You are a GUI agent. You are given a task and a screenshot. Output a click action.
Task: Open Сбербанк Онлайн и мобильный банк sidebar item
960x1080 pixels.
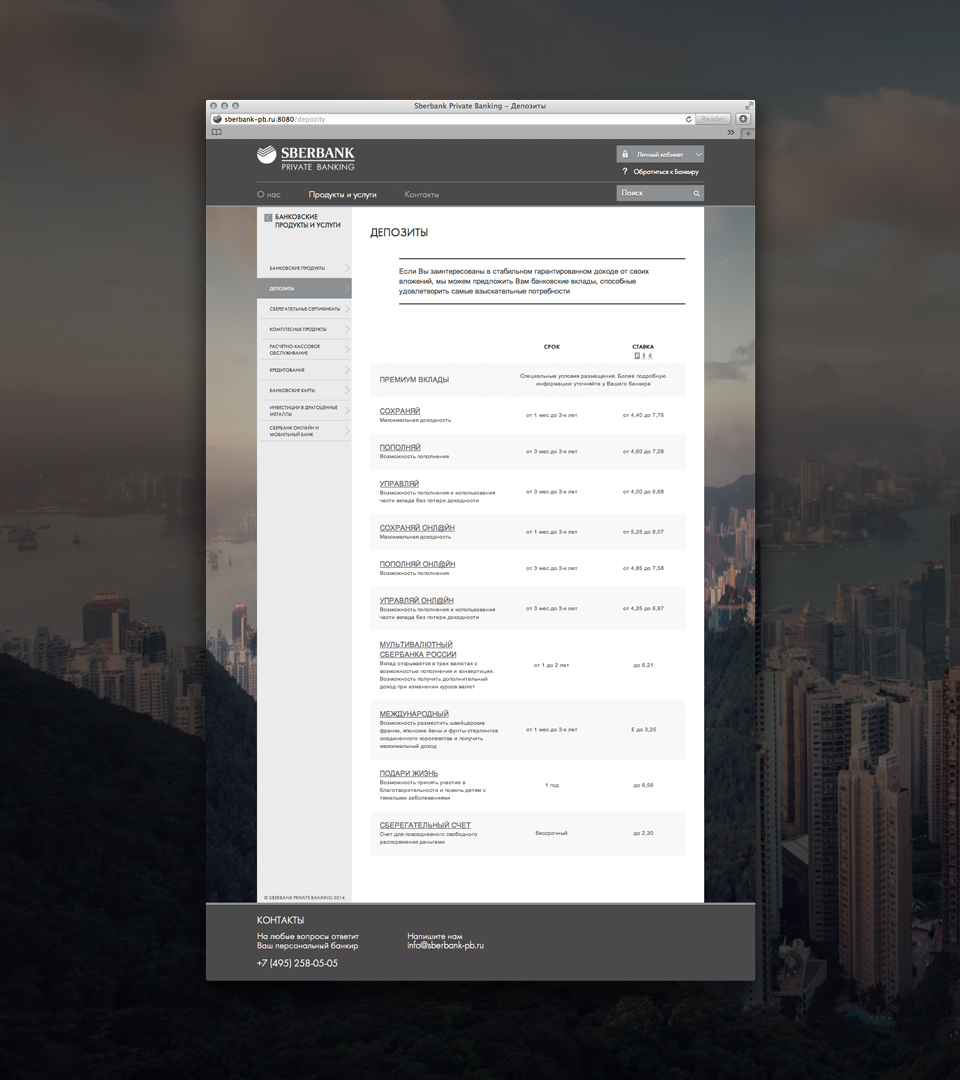tap(304, 431)
